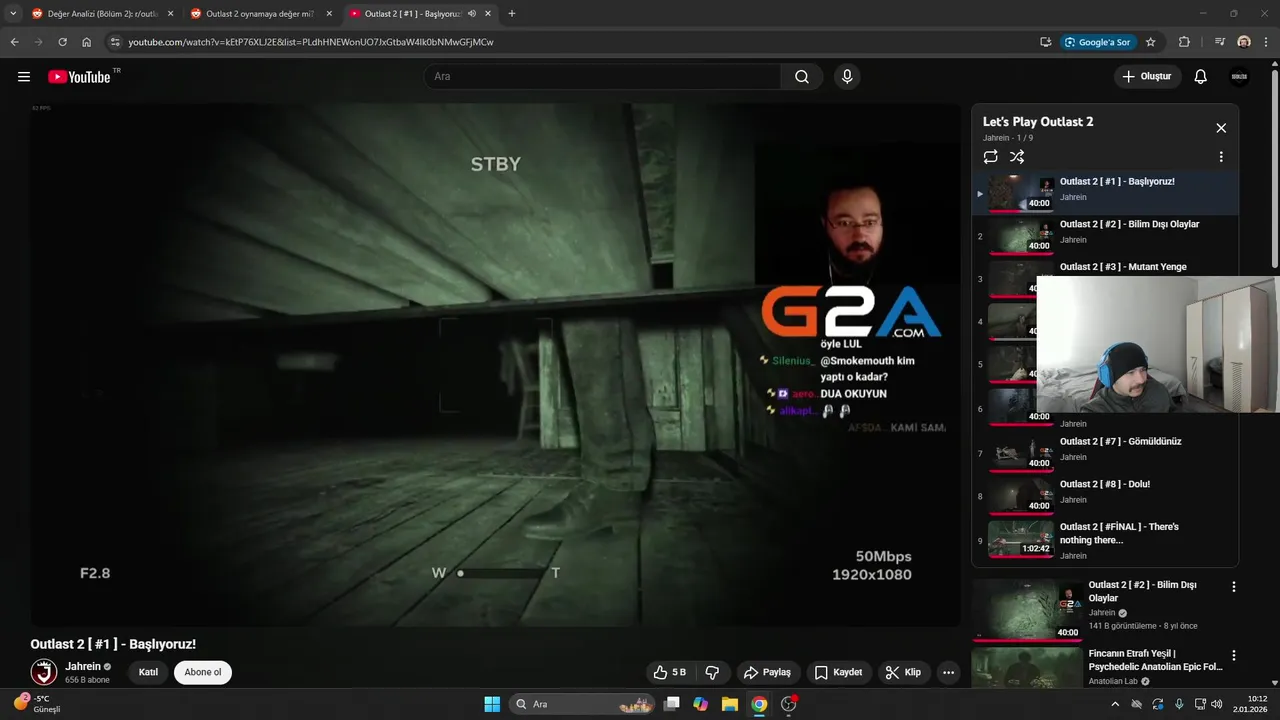Screen dimensions: 1280x720
Task: Open Fincanın Etrafı Yeşil recommended video title
Action: tap(1155, 660)
